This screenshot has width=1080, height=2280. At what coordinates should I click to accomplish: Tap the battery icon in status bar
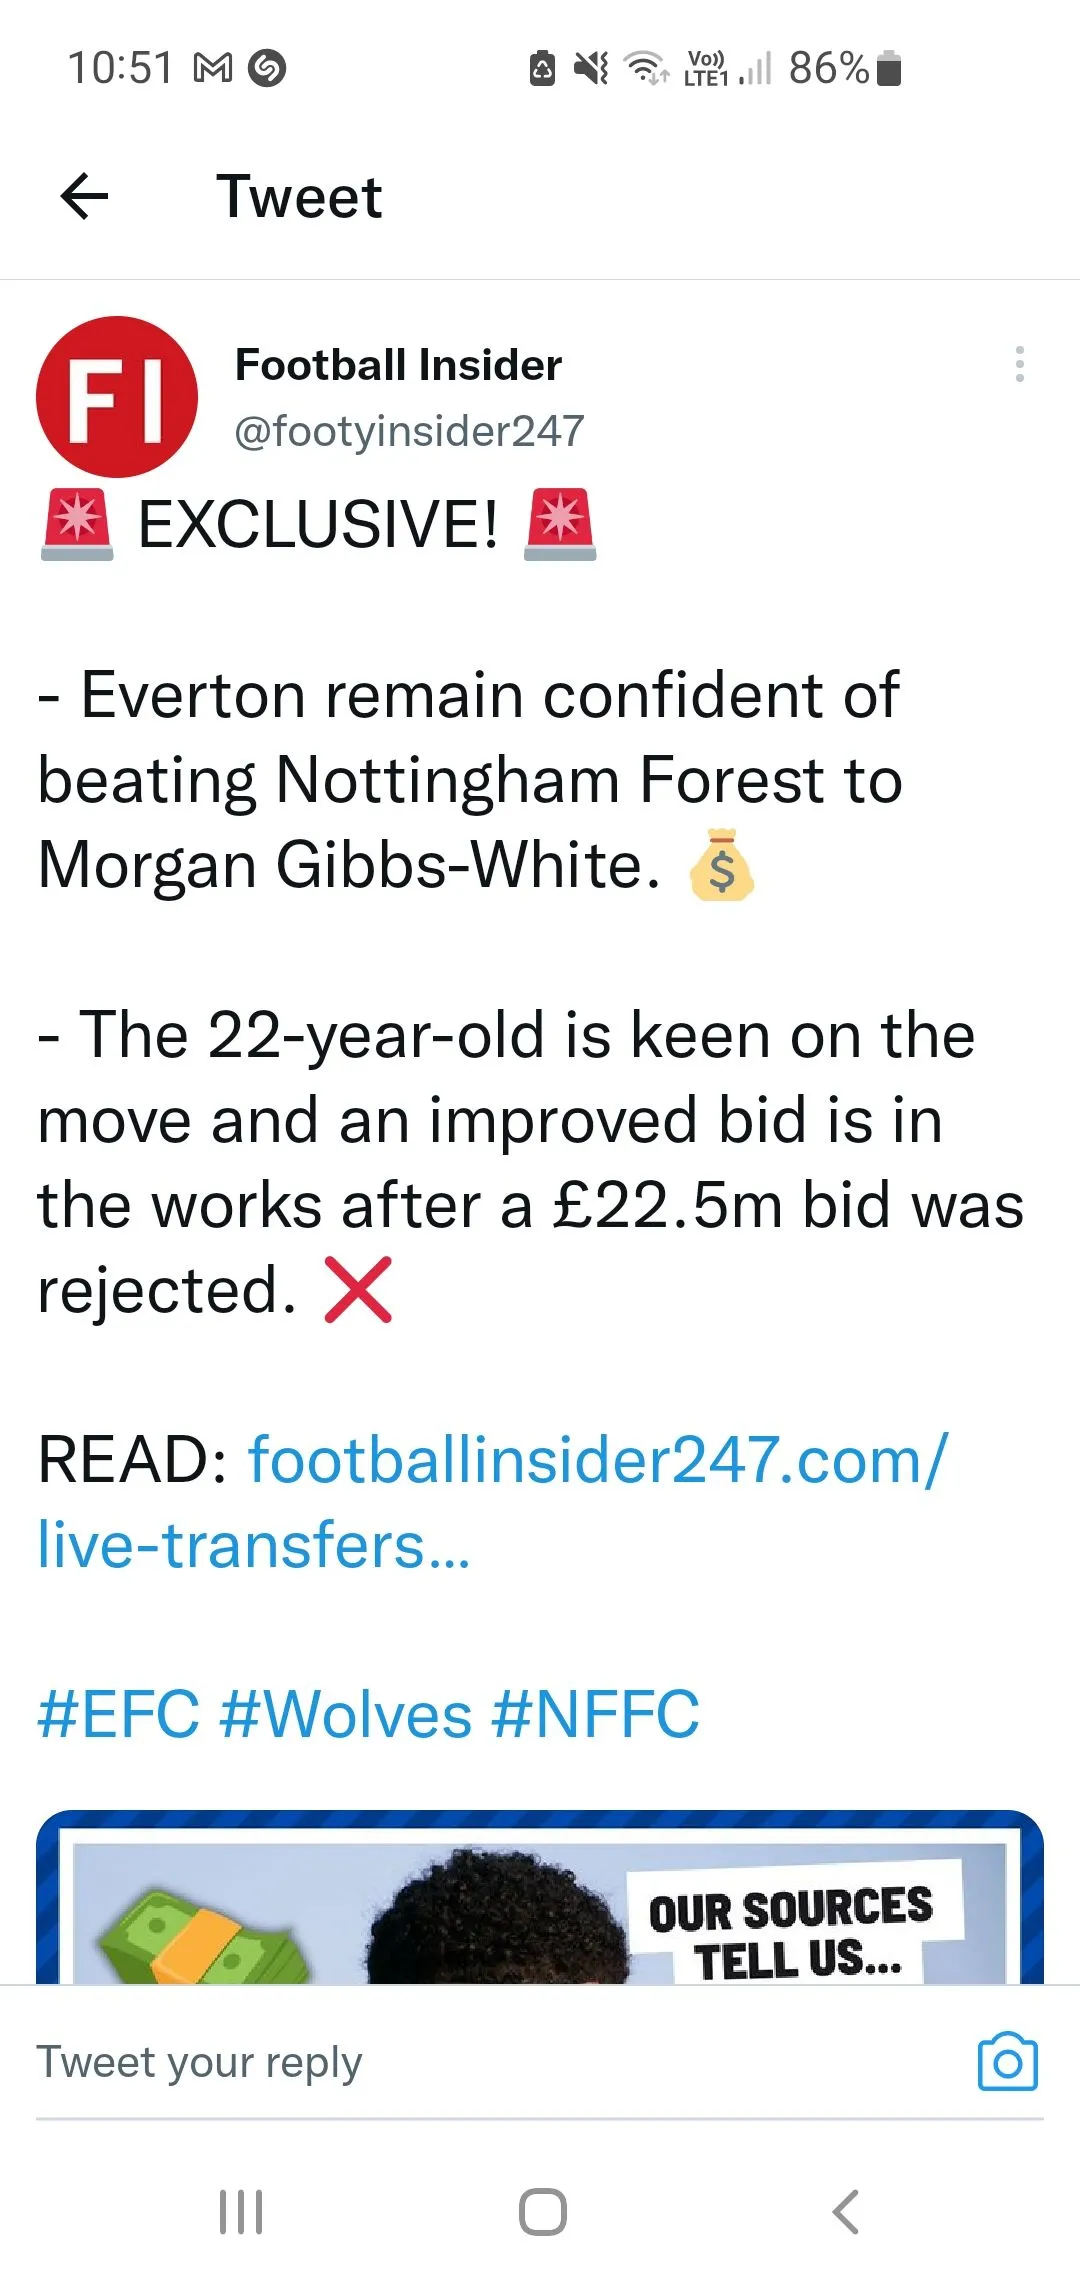(x=889, y=68)
